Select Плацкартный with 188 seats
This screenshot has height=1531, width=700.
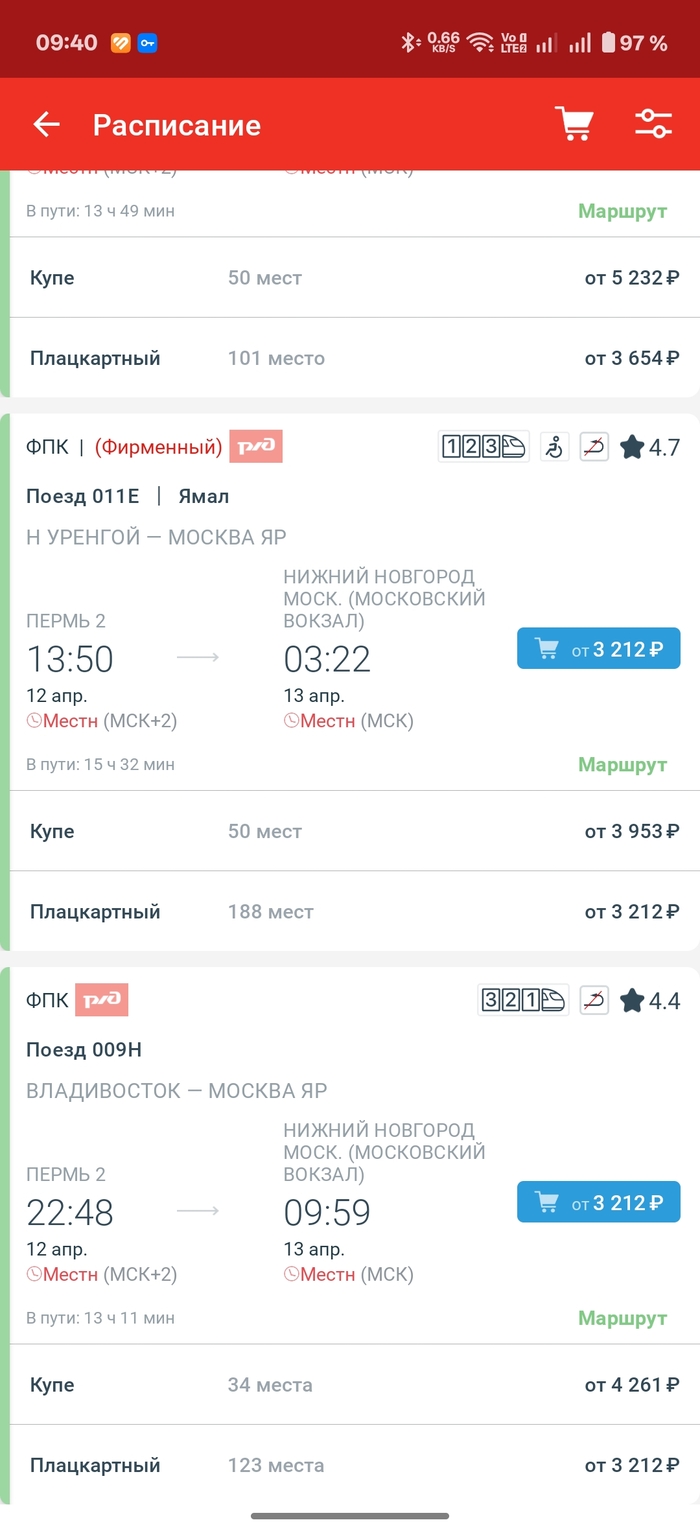click(350, 912)
